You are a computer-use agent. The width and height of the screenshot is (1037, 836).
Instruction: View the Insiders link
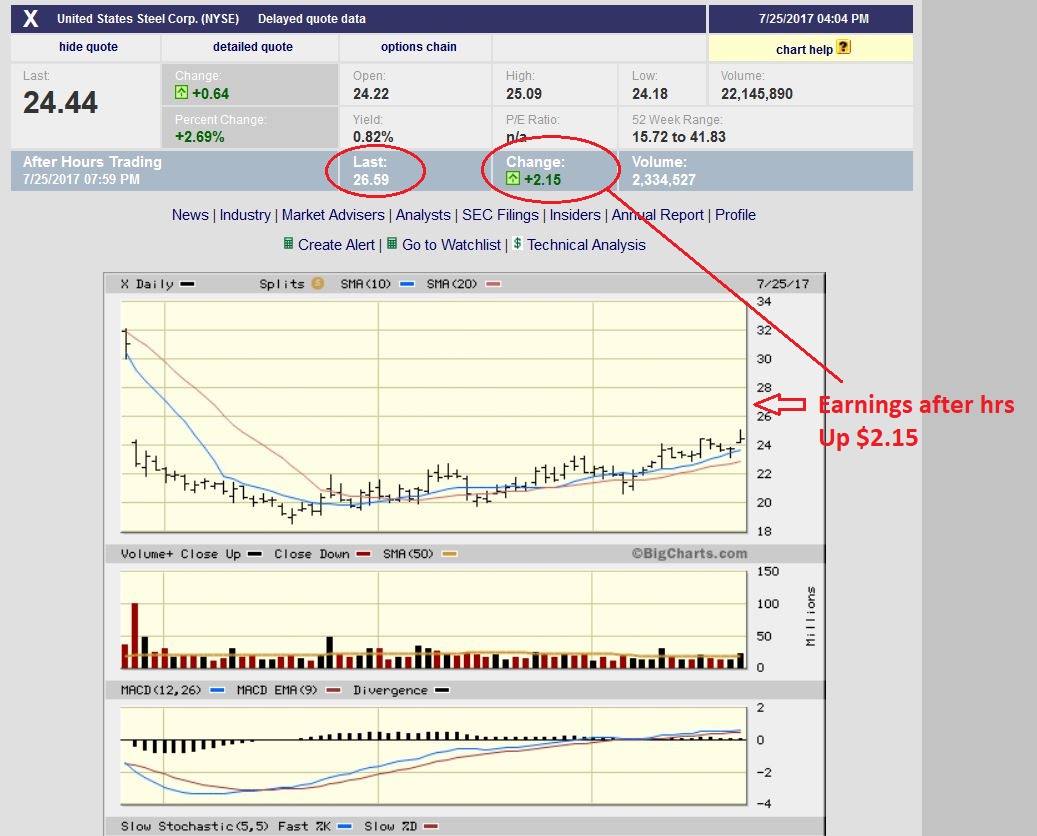(x=575, y=215)
